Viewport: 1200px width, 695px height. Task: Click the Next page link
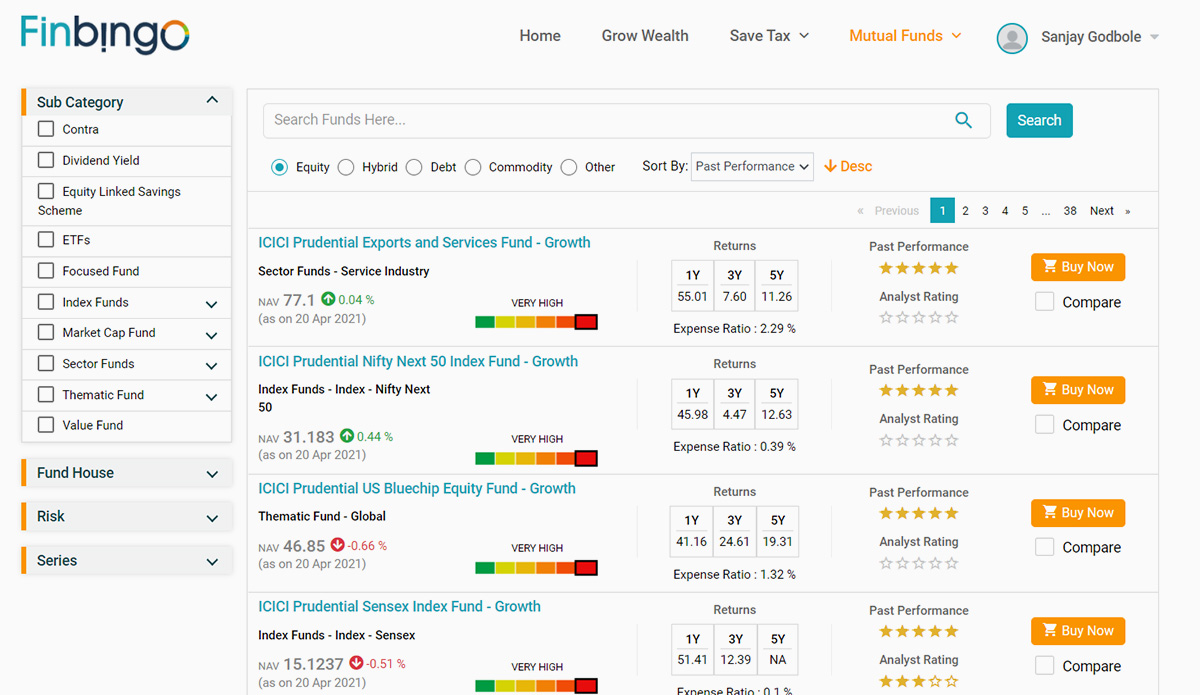[x=1102, y=211]
